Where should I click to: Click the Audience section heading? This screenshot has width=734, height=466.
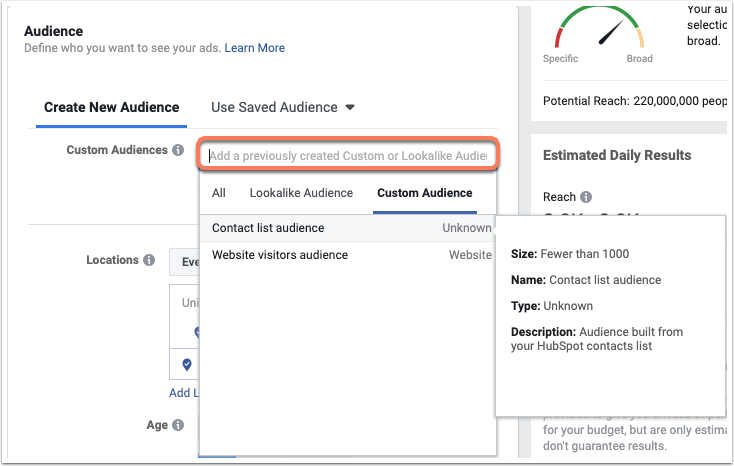click(53, 31)
